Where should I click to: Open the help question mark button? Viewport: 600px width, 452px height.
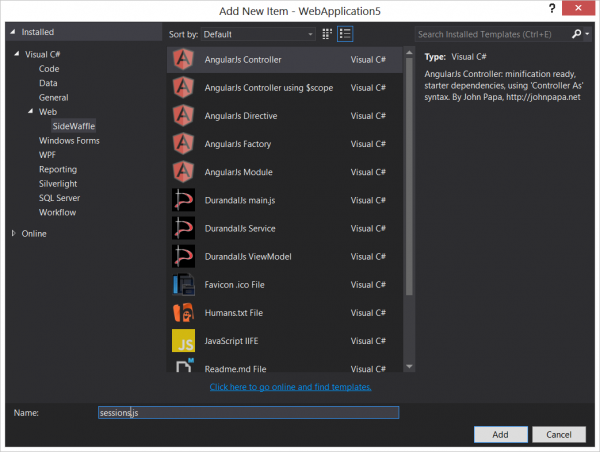(x=551, y=8)
